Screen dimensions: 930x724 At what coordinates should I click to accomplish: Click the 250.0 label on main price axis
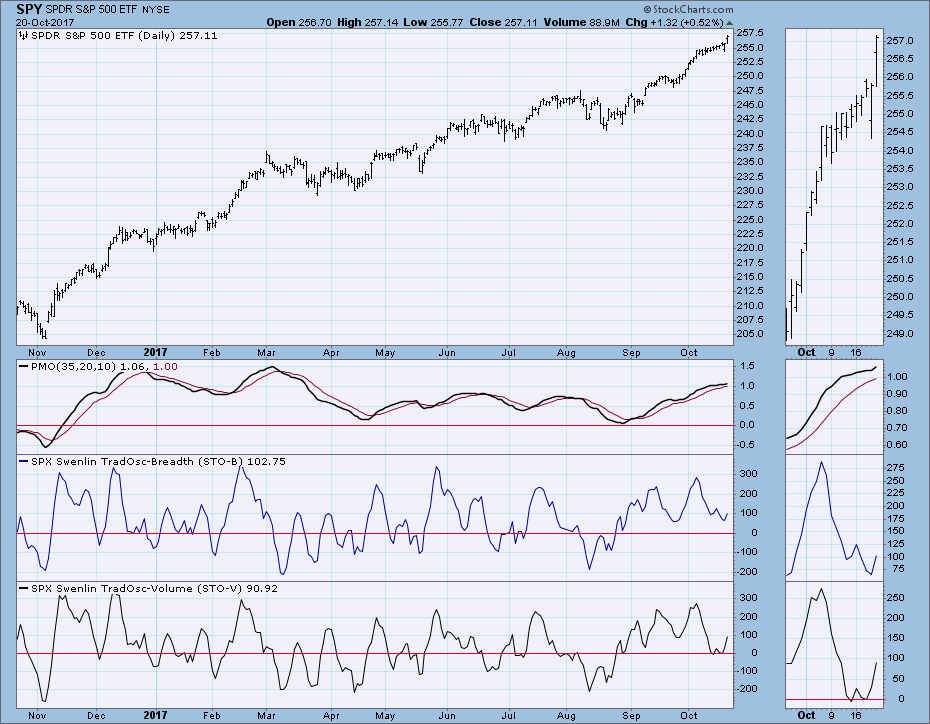coord(751,76)
